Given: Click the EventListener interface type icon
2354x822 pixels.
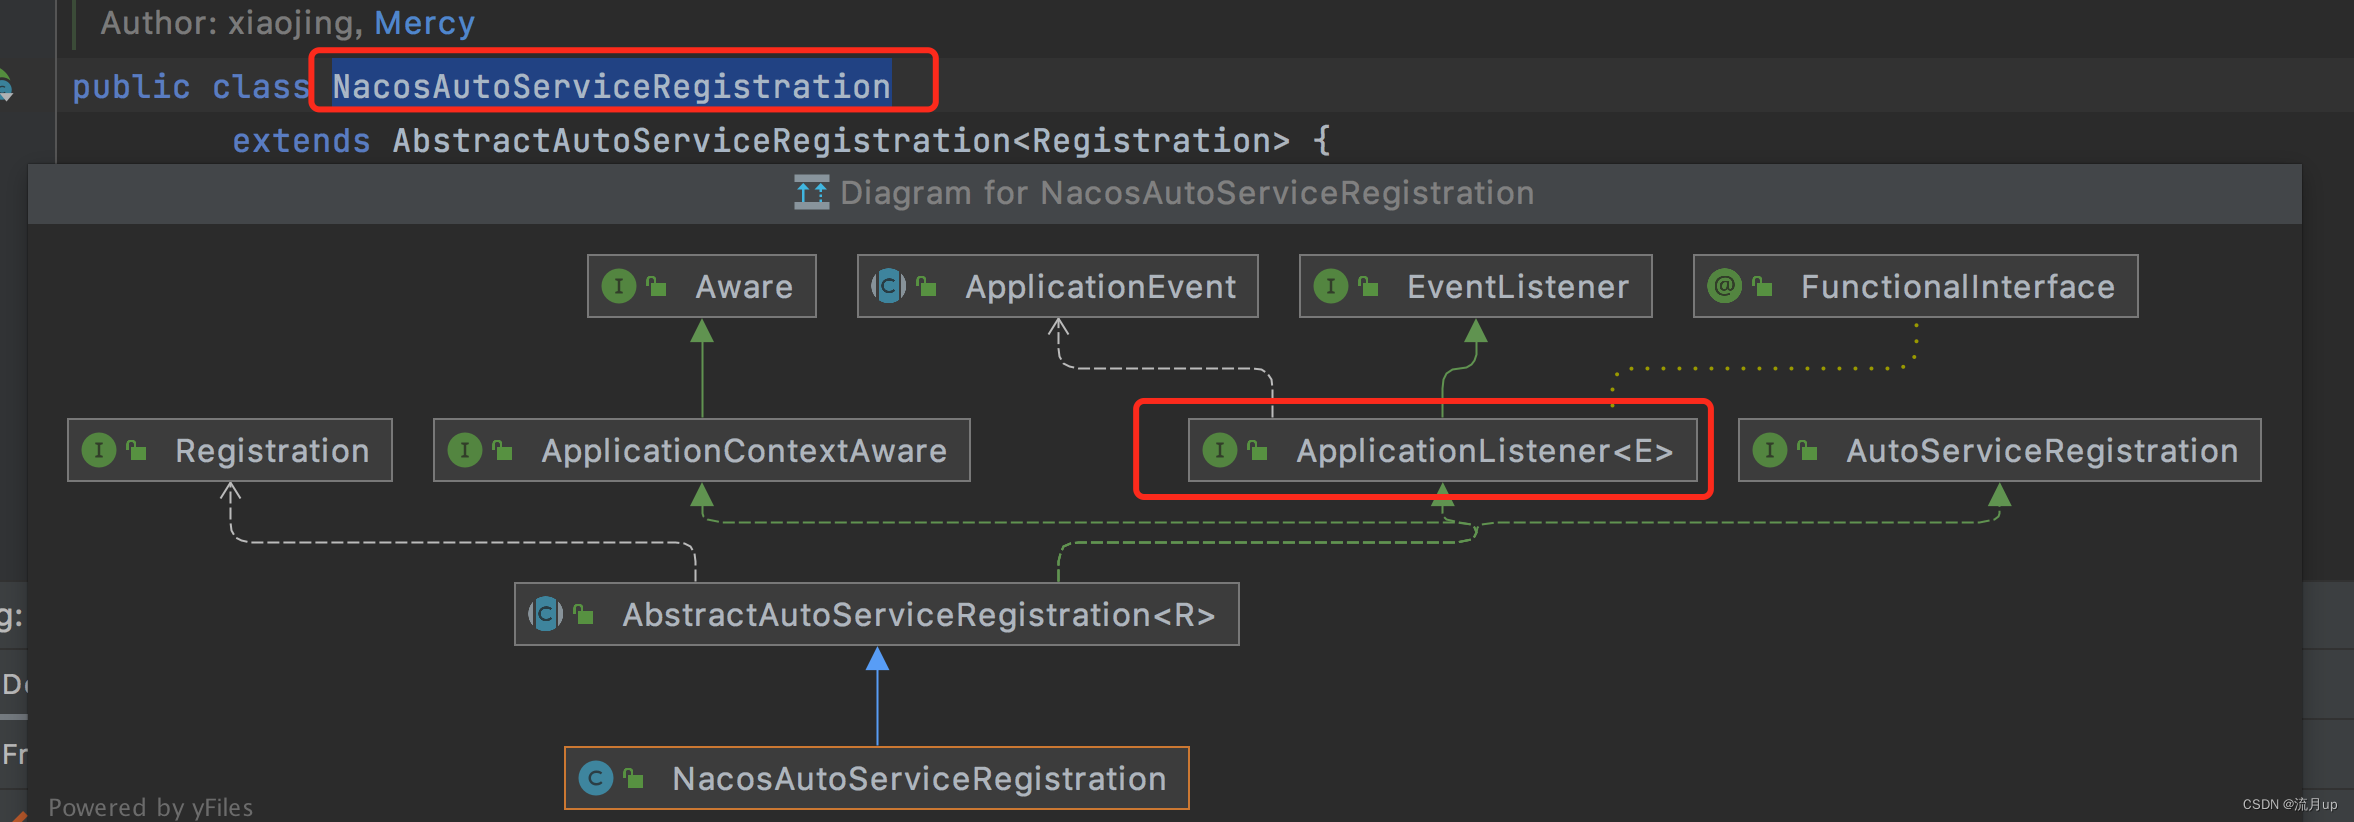Looking at the screenshot, I should pos(1330,287).
